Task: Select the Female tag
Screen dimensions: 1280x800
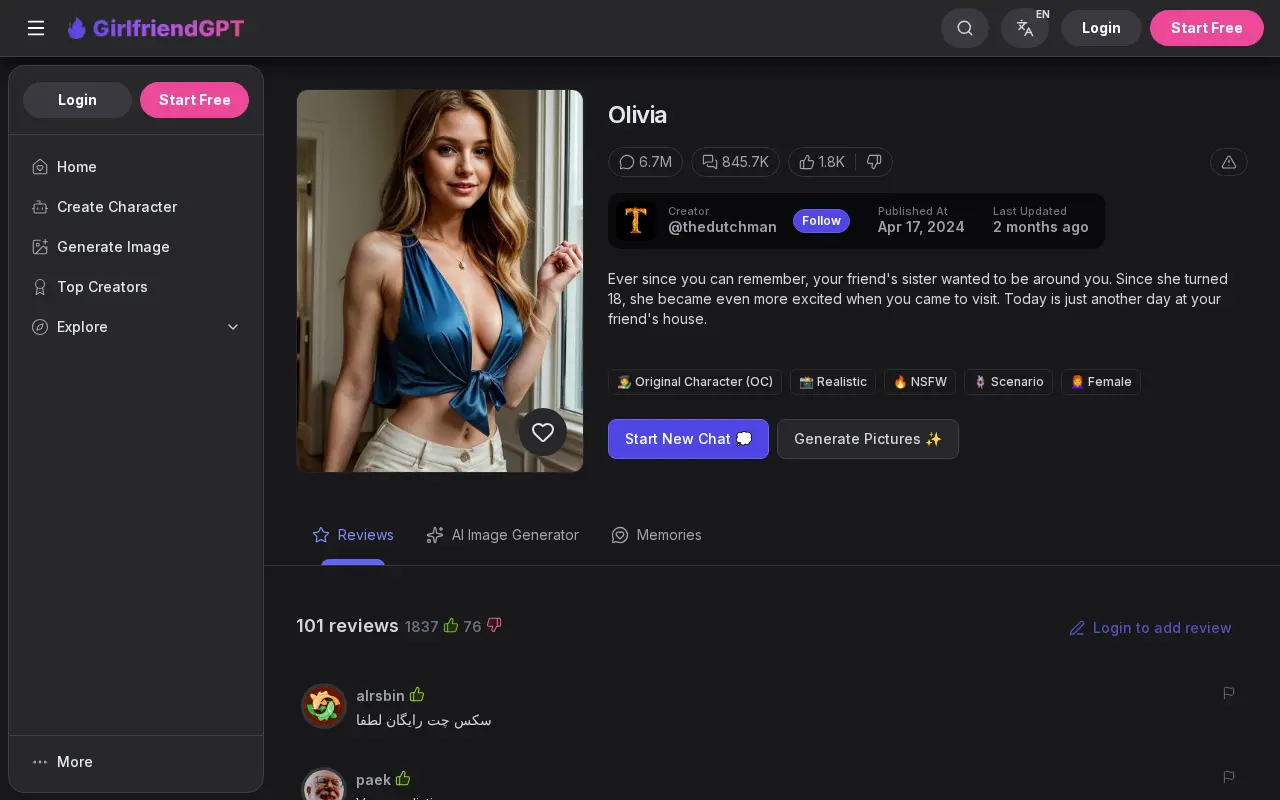Action: pos(1101,382)
